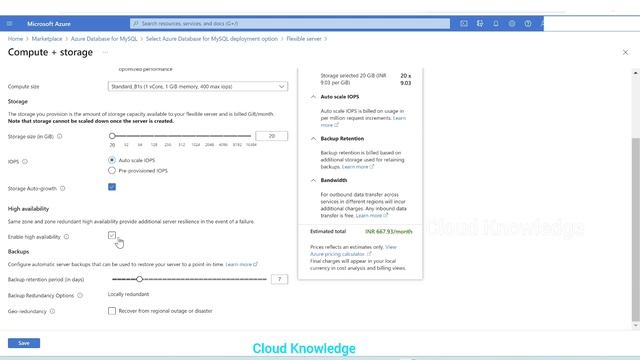Screen dimensions: 640x360
Task: Open Learn more link in Backup Retention
Action: [x=358, y=167]
